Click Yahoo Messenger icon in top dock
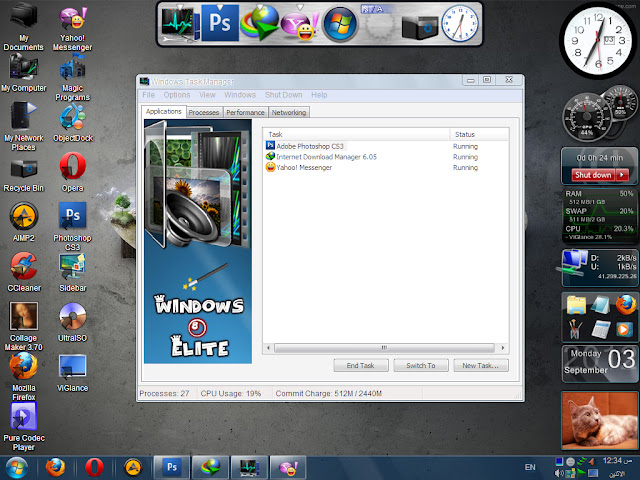This screenshot has height=480, width=640. coord(300,24)
